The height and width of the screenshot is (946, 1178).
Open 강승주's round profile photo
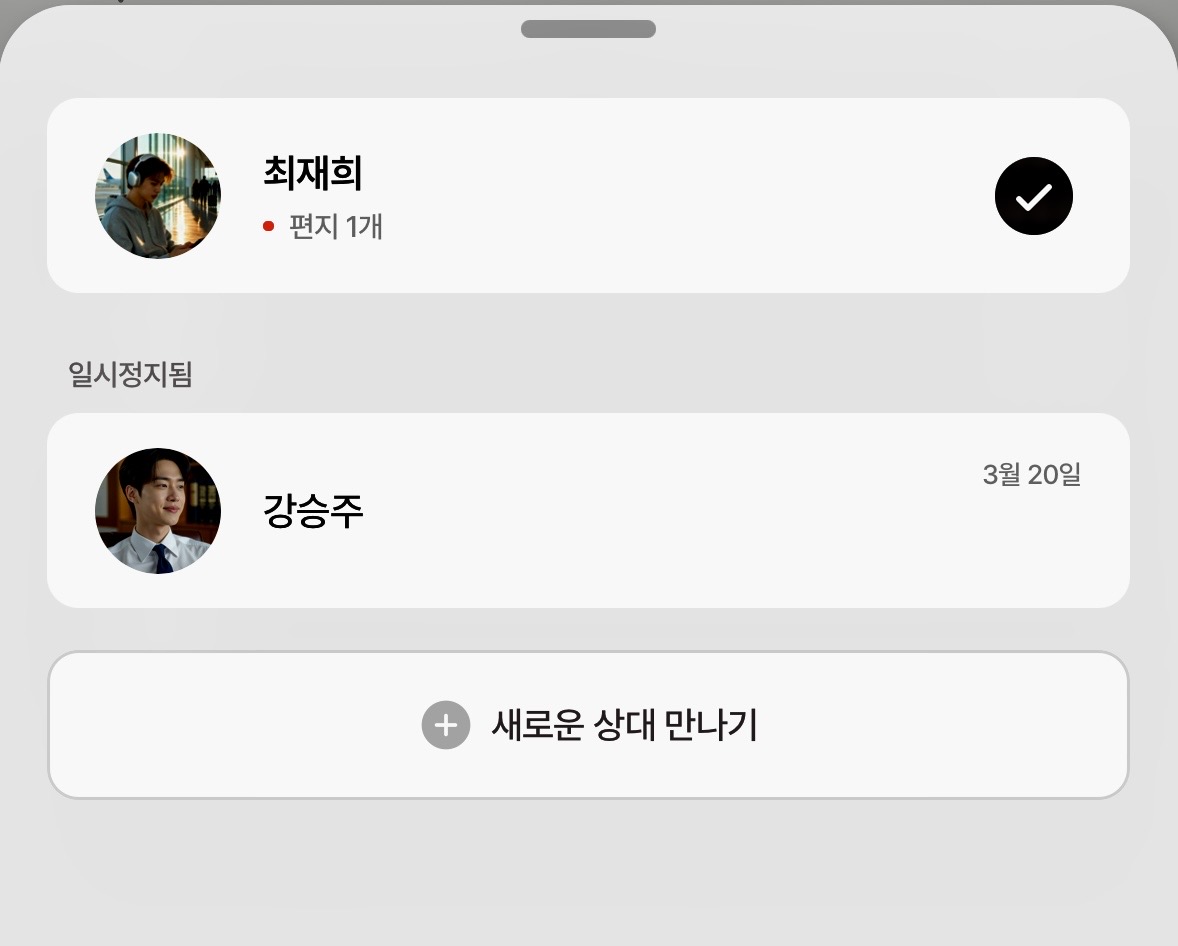coord(158,511)
